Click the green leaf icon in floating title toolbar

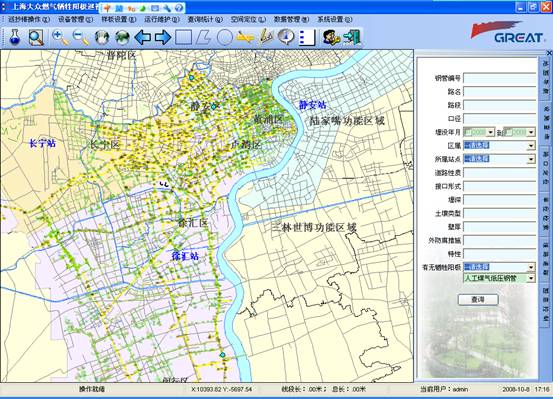coord(143,7)
